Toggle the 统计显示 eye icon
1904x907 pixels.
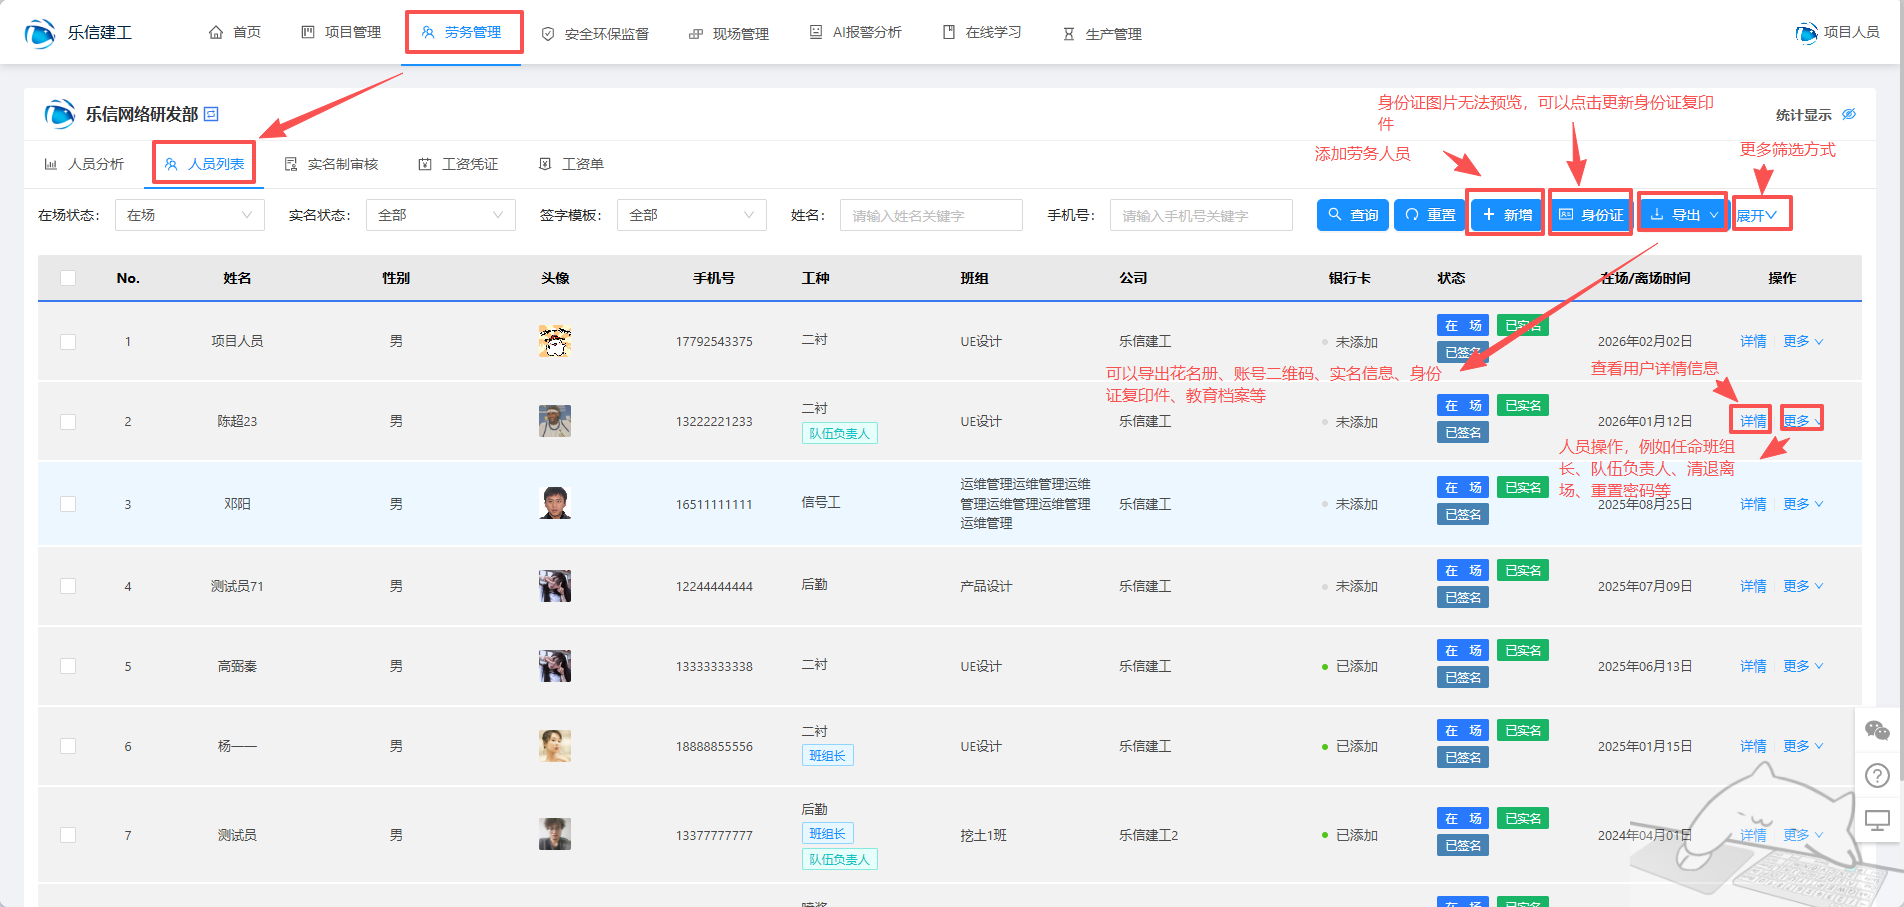1849,114
